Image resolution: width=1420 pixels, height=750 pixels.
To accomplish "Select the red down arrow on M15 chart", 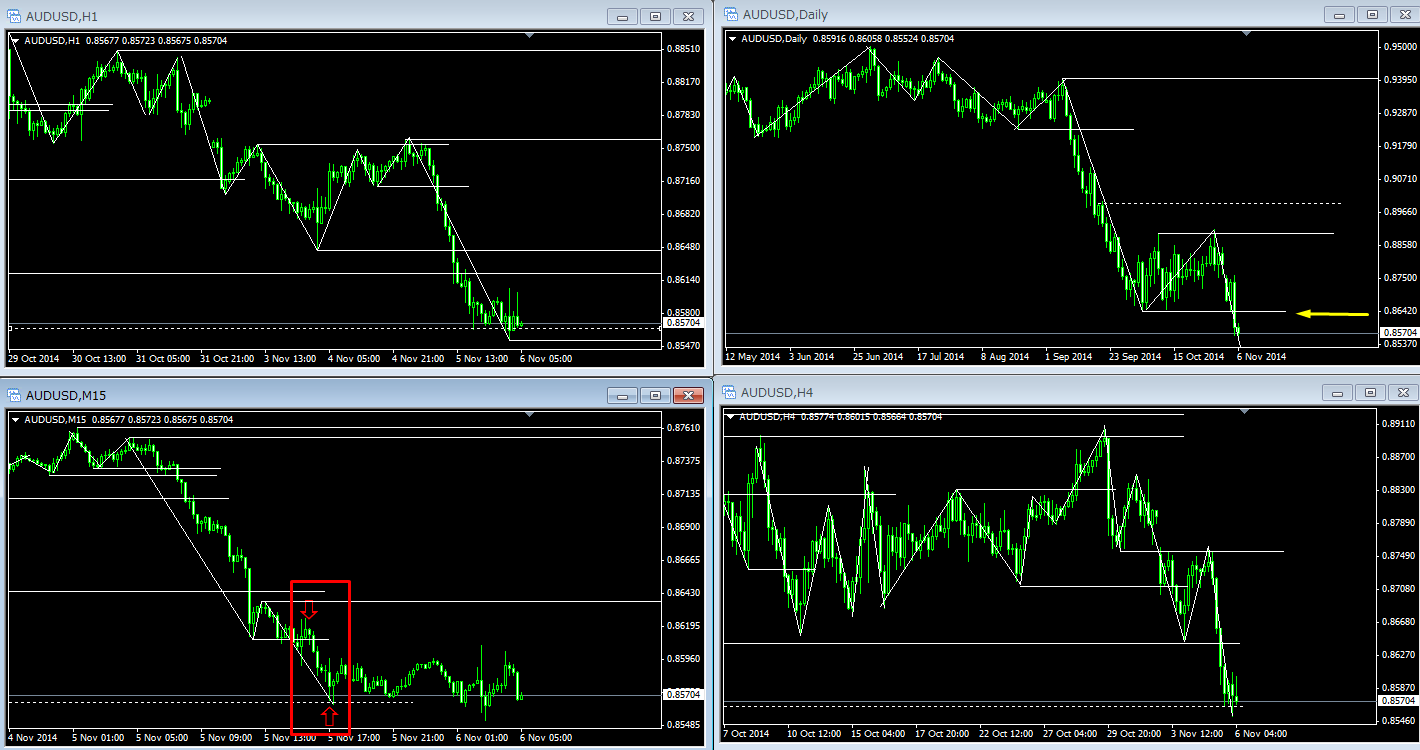I will click(309, 609).
